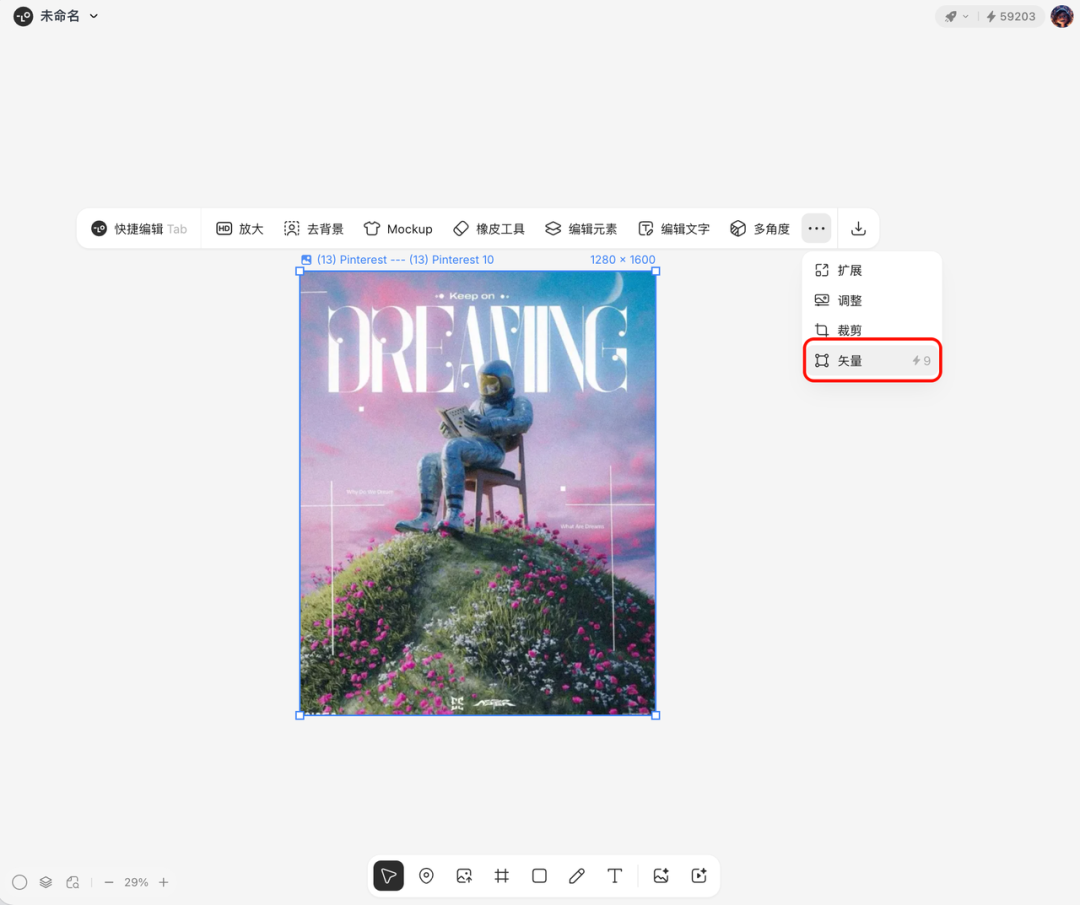
Task: Open 编辑元素 edit elements
Action: click(x=581, y=229)
